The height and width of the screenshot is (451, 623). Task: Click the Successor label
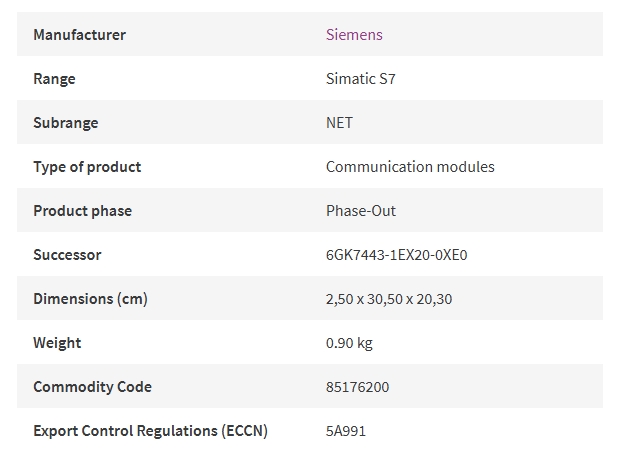[x=67, y=255]
